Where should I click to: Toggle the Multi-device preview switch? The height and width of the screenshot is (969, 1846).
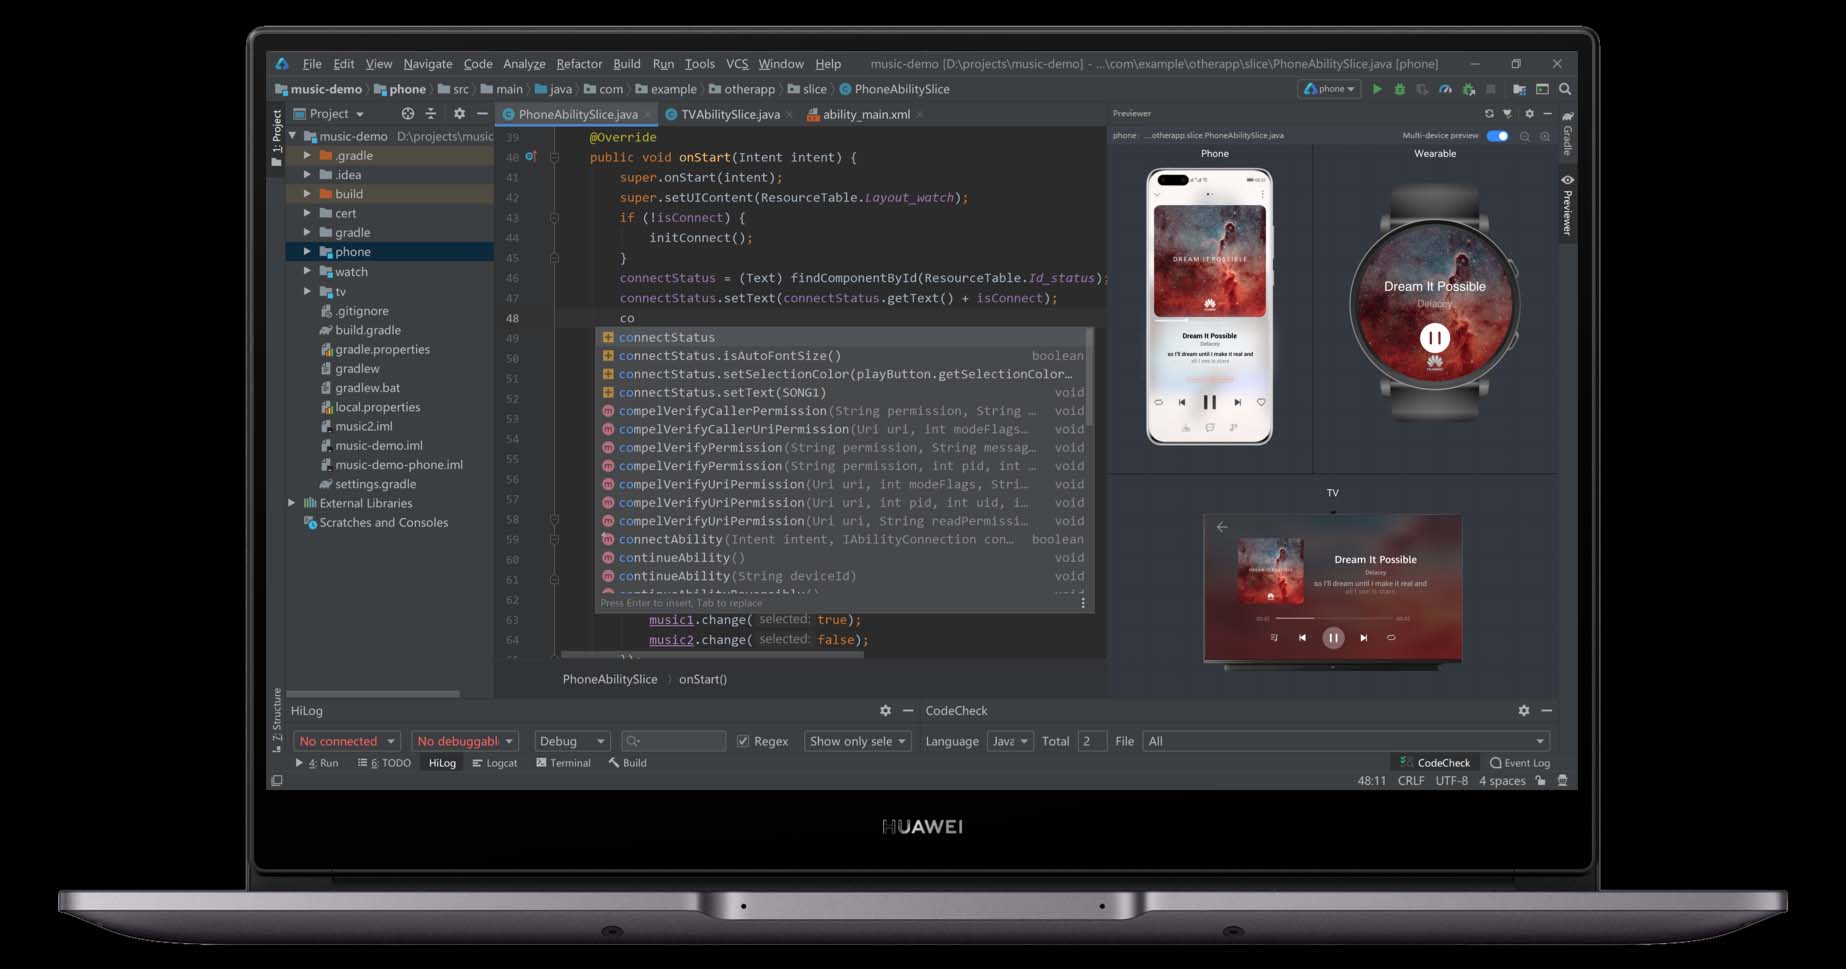click(x=1497, y=136)
